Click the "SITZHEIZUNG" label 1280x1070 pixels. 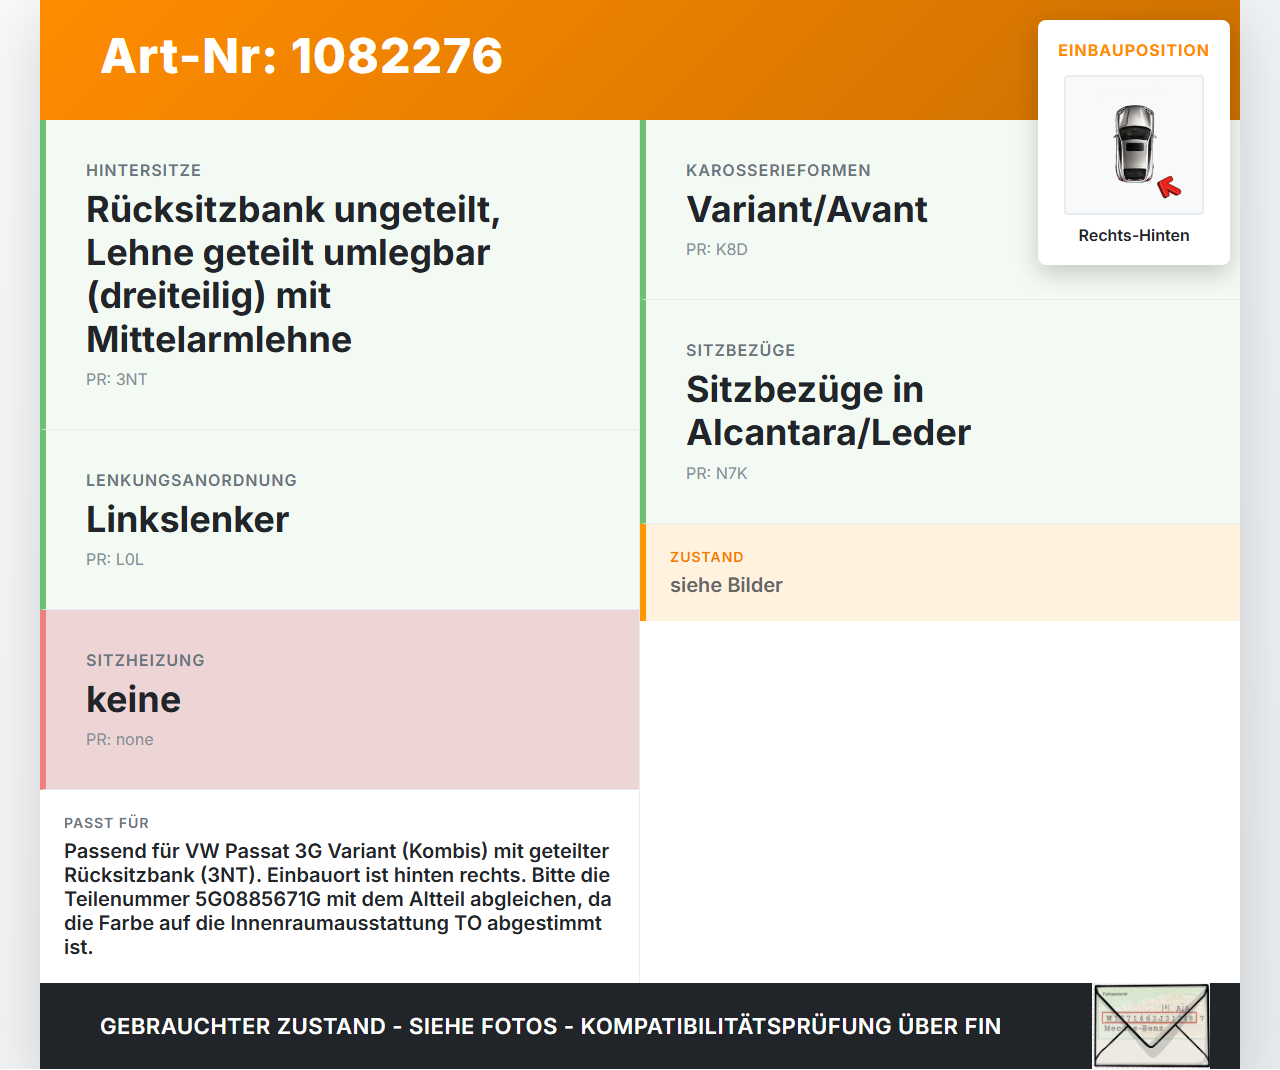coord(145,660)
